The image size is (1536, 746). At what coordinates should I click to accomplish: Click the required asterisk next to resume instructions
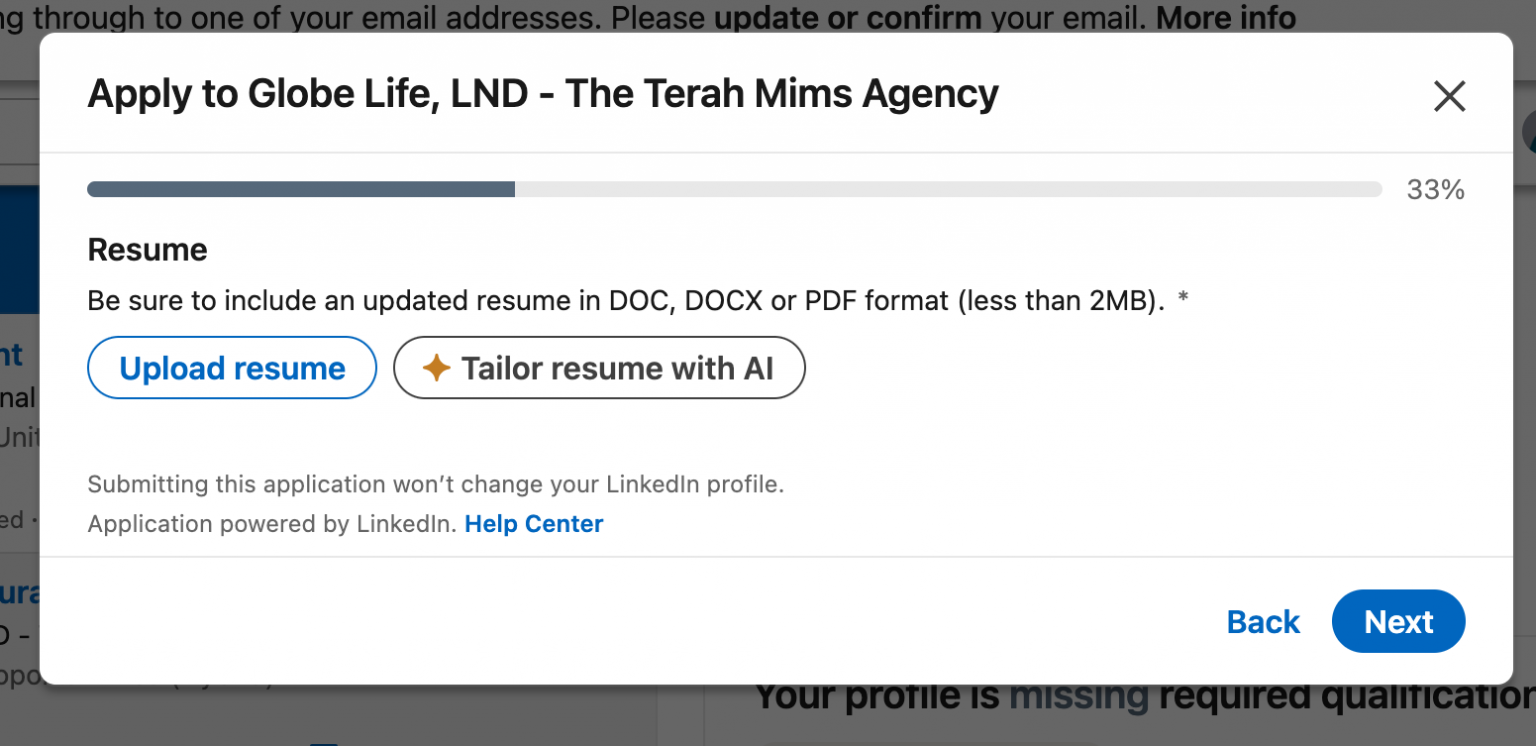point(1183,300)
